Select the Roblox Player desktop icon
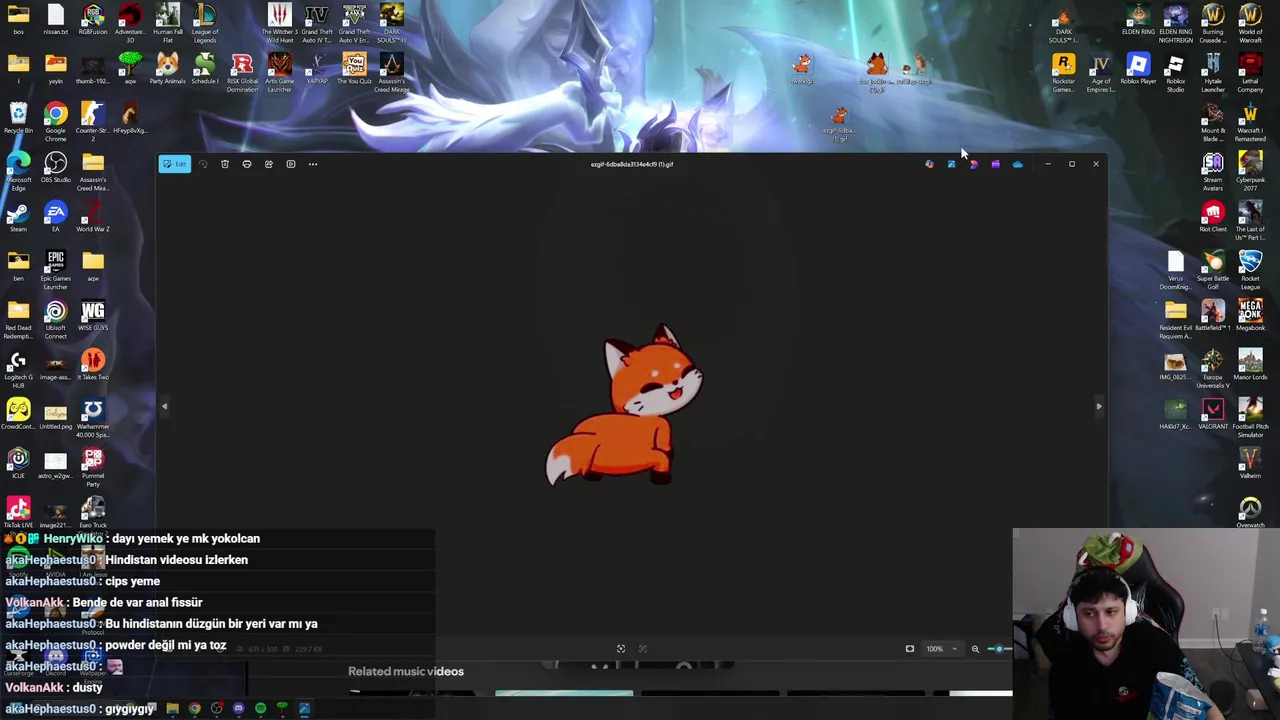The height and width of the screenshot is (720, 1280). 1138,69
